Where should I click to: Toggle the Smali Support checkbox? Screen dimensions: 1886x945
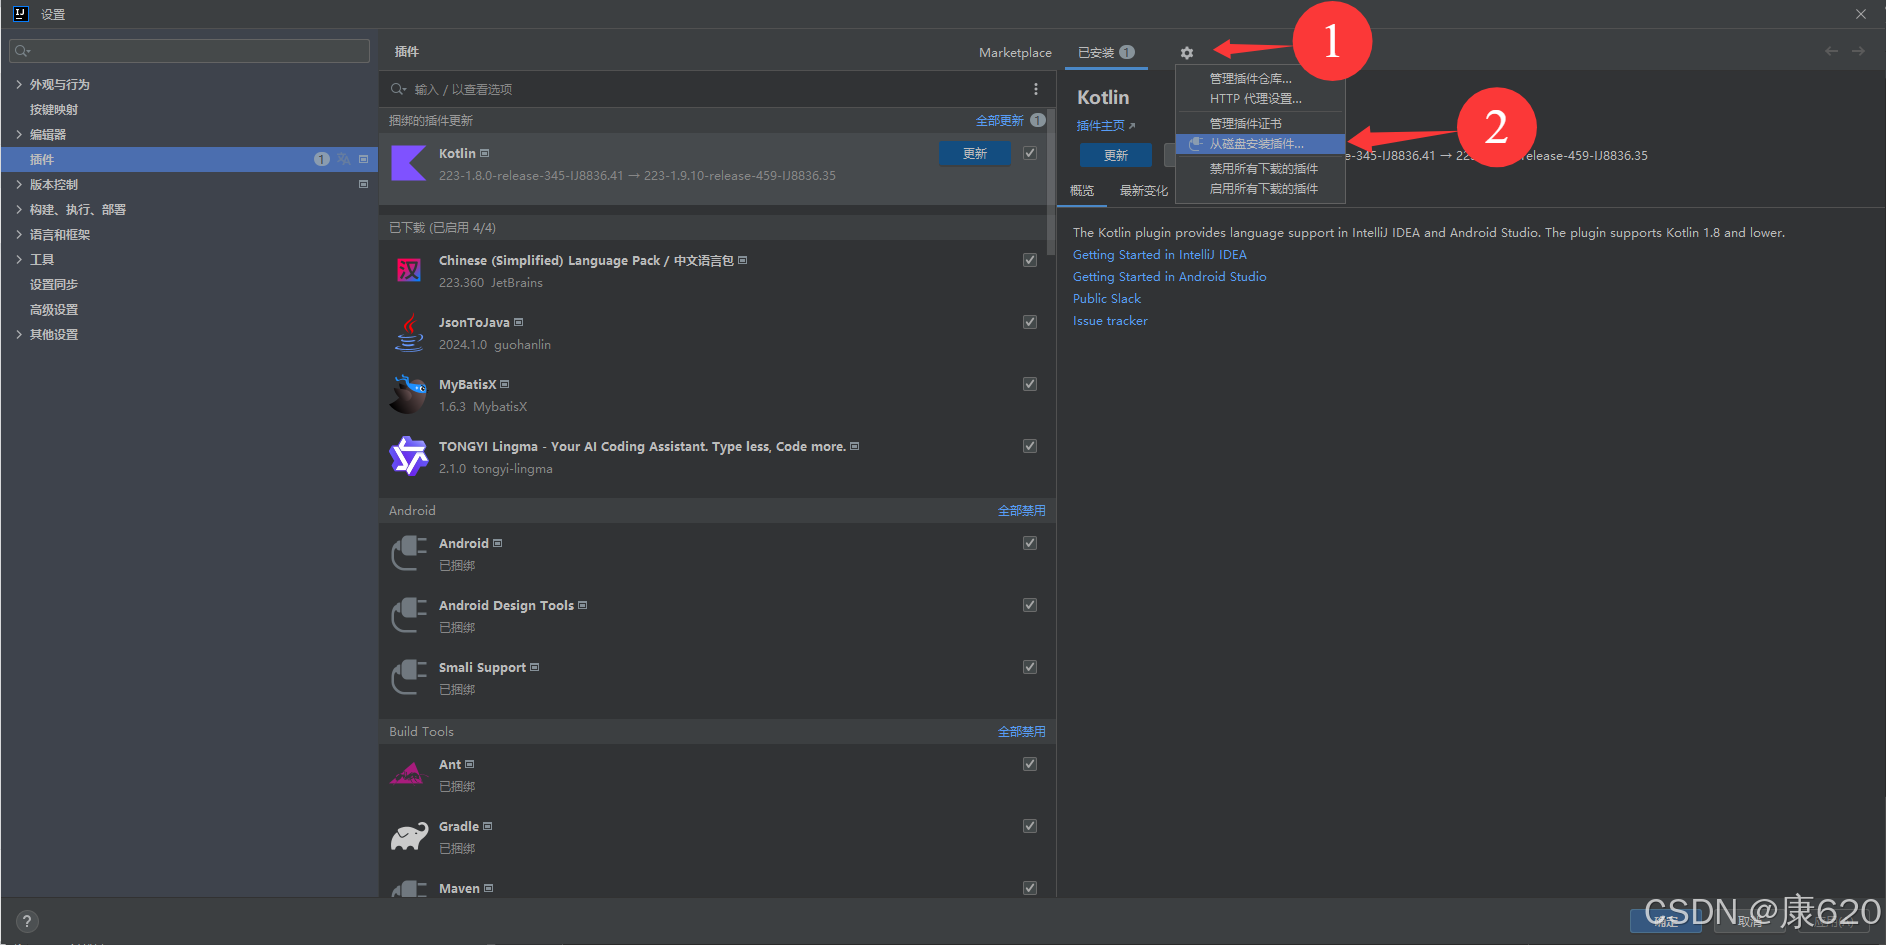click(1030, 667)
